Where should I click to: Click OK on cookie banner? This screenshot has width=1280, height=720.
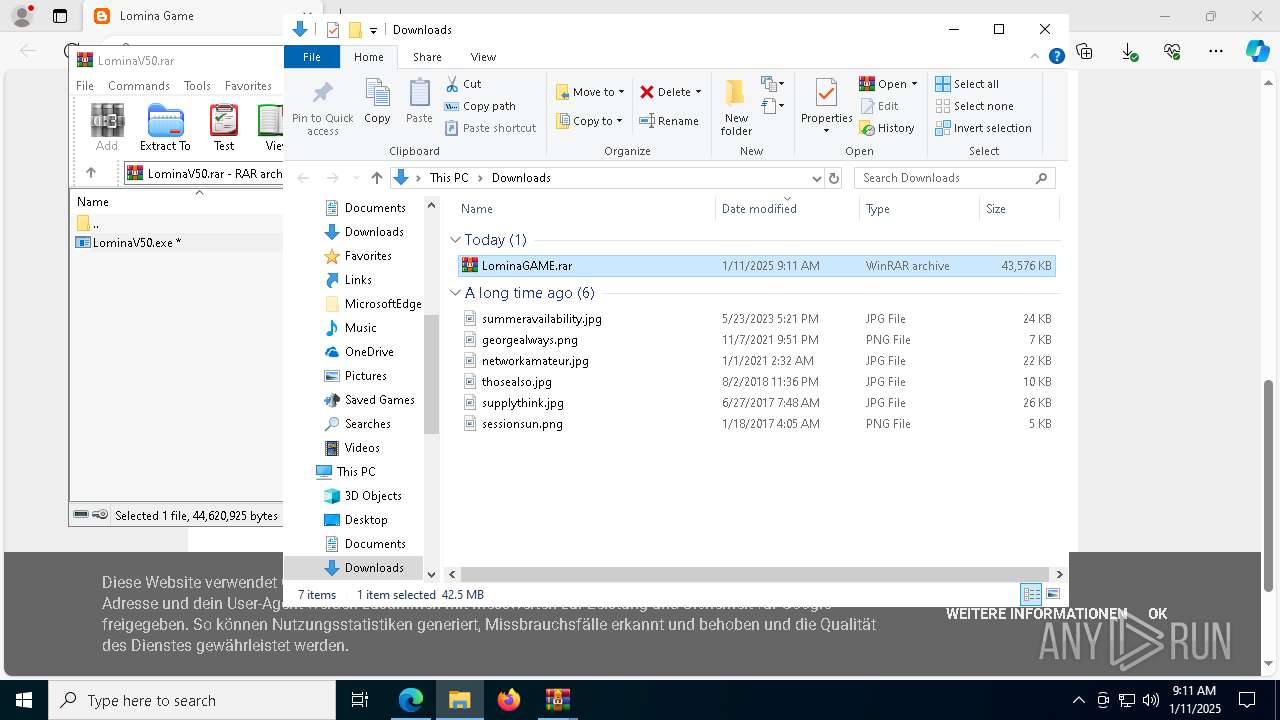click(x=1157, y=614)
